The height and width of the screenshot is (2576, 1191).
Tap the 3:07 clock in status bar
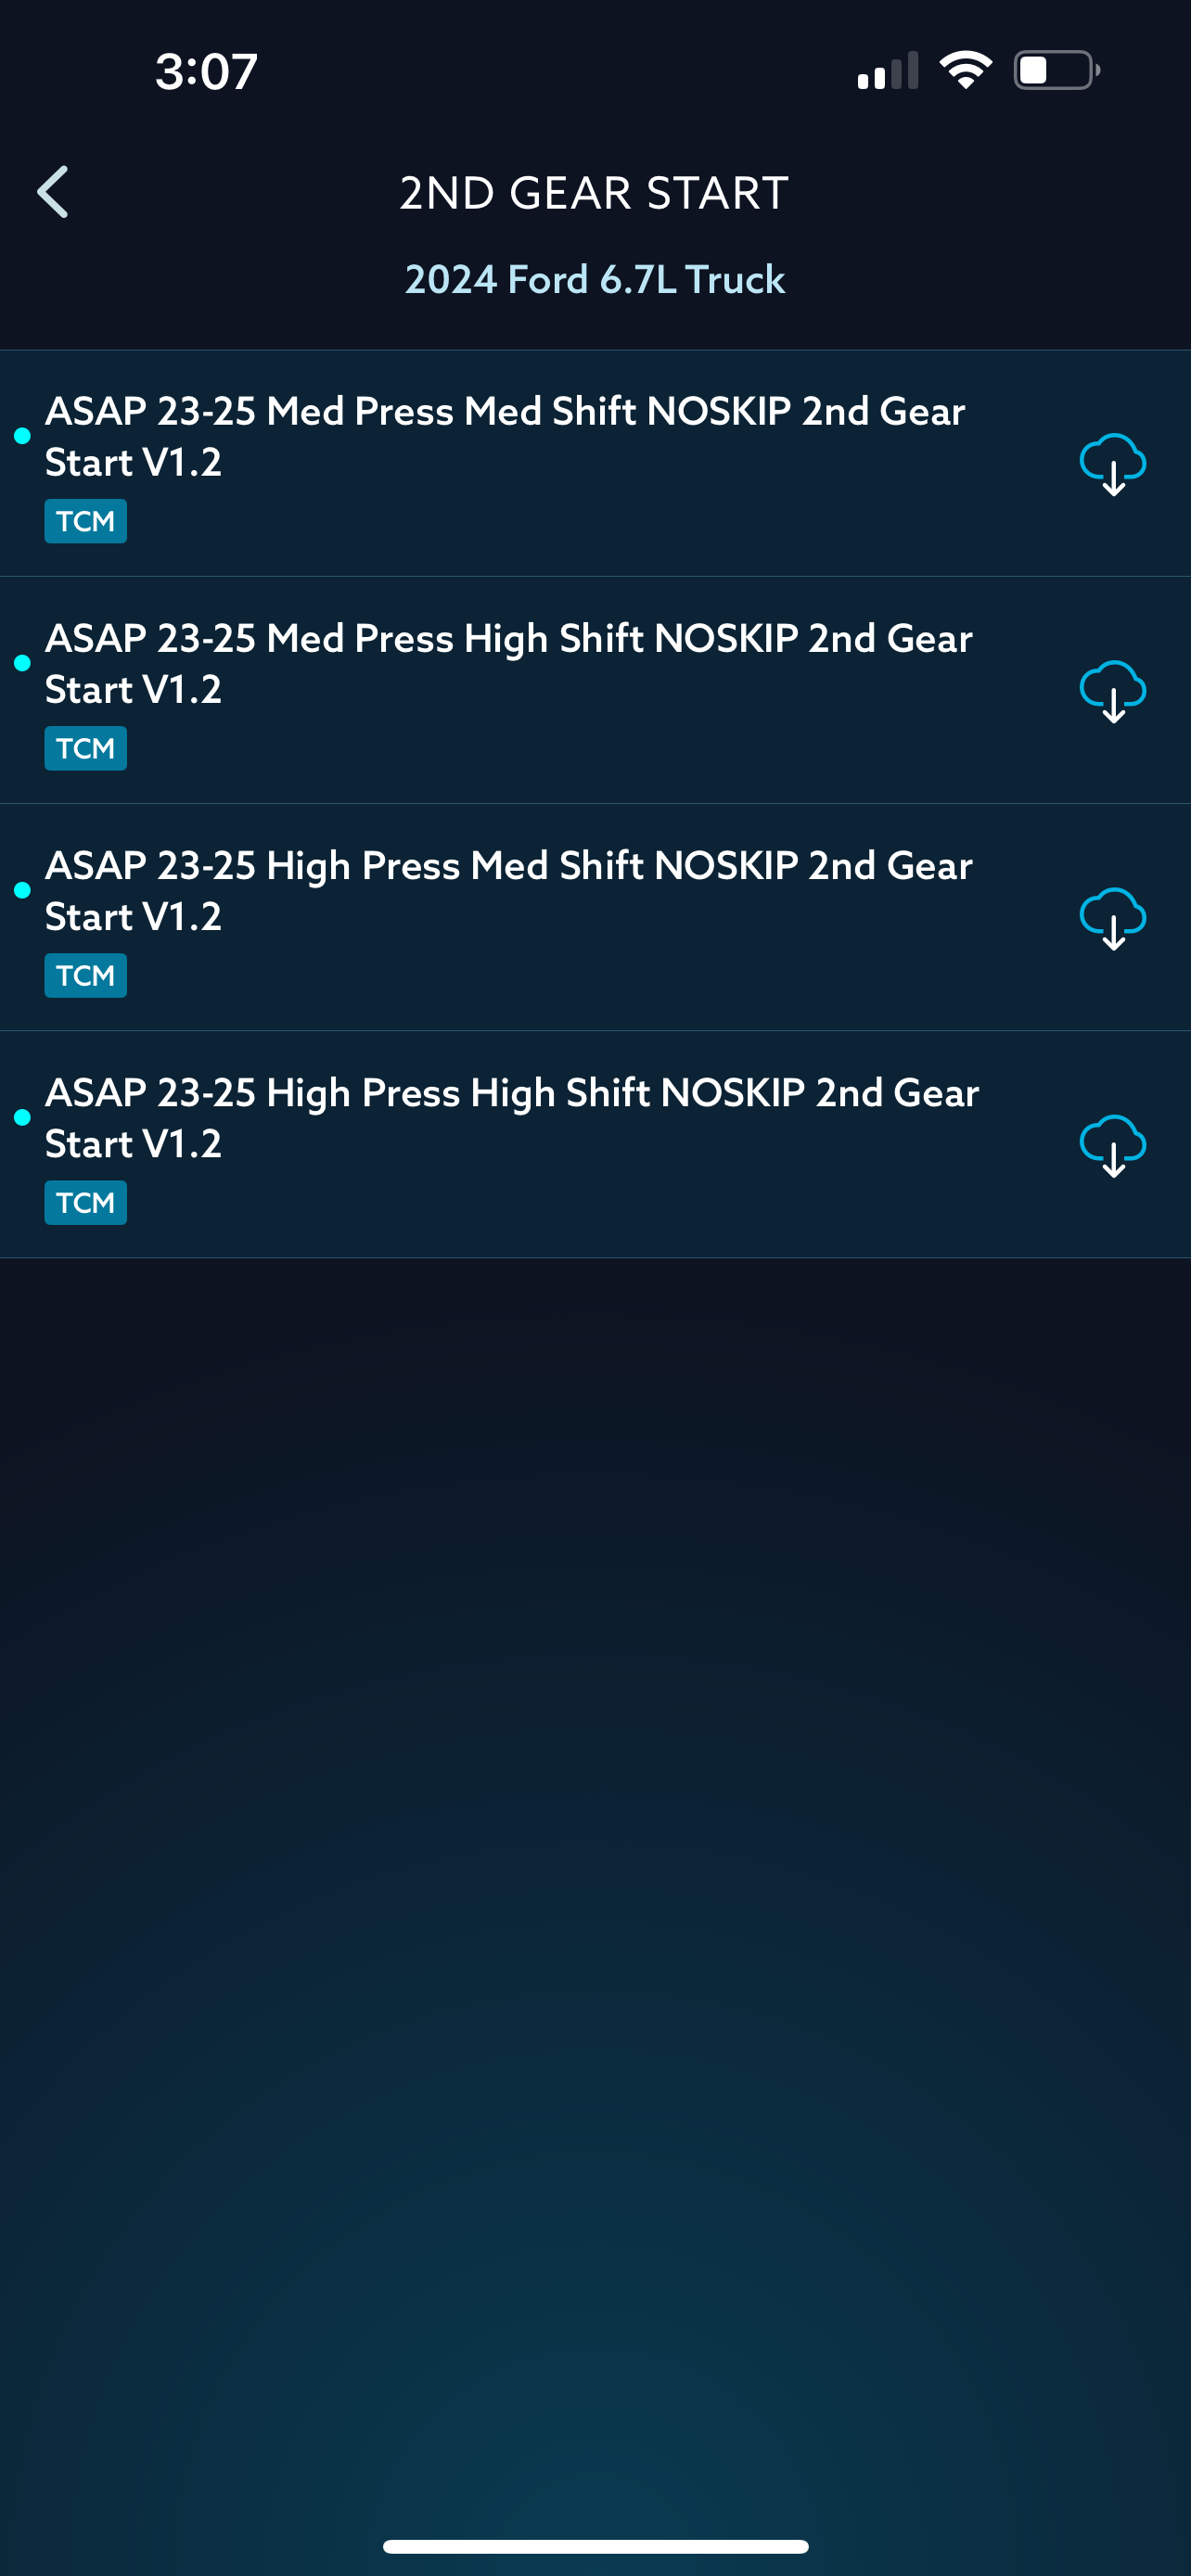tap(207, 72)
